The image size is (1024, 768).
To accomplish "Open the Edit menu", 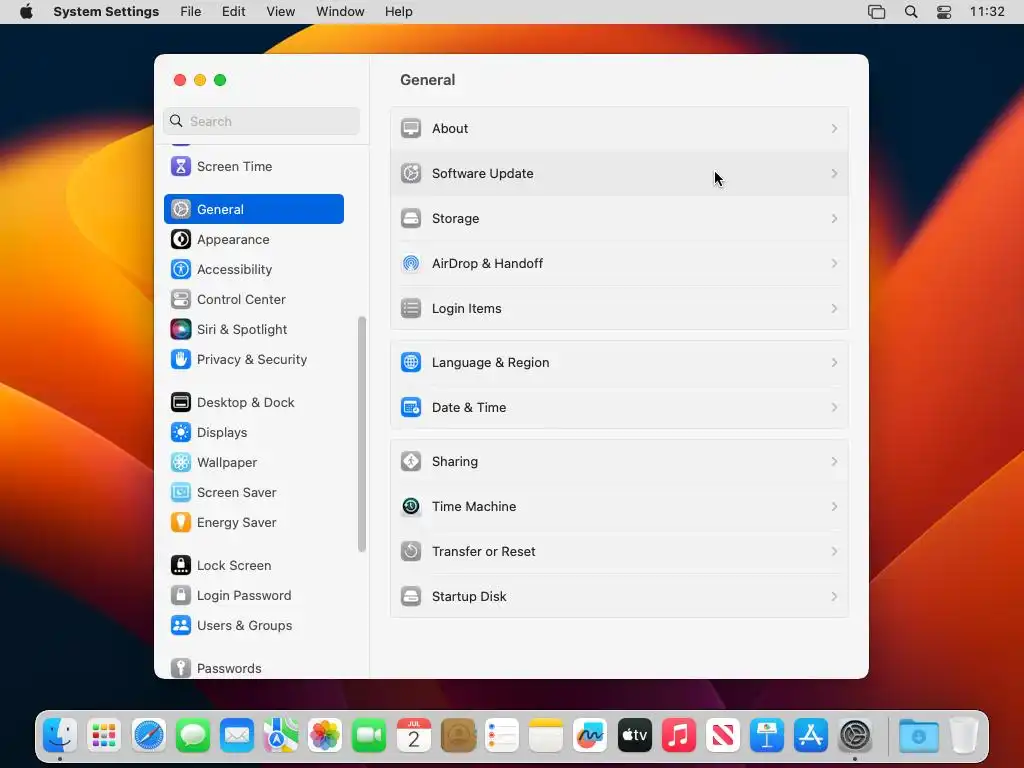I will (233, 12).
